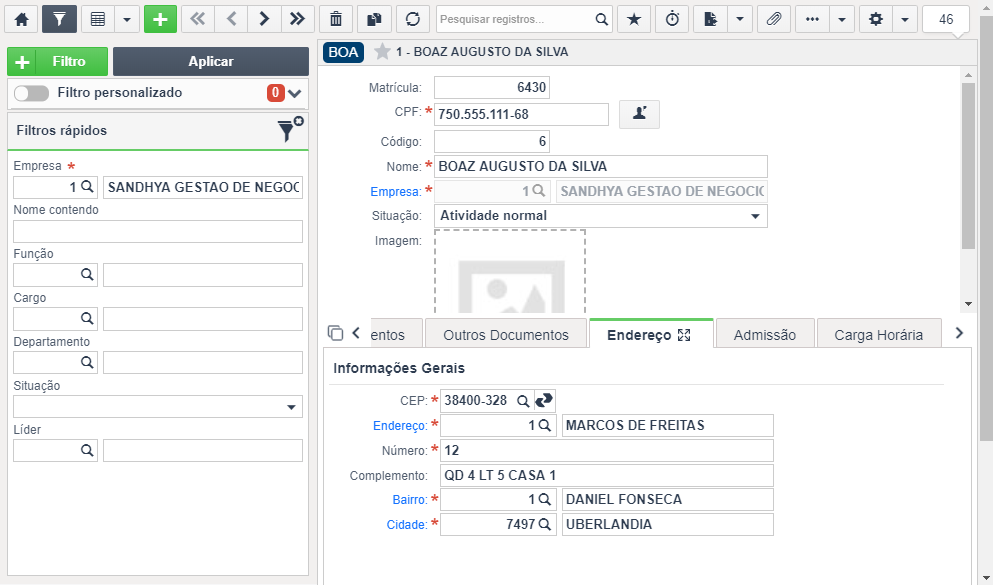993x585 pixels.
Task: Jump to the last record
Action: coord(297,20)
